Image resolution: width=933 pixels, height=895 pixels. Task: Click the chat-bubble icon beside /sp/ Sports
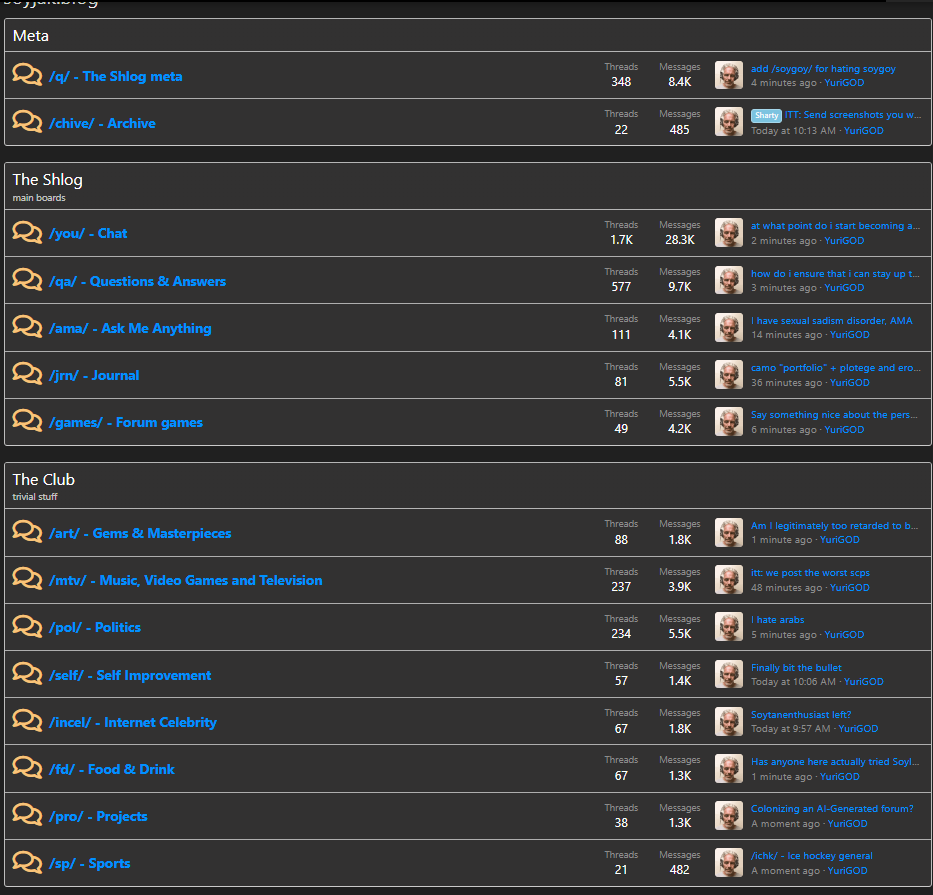point(27,862)
